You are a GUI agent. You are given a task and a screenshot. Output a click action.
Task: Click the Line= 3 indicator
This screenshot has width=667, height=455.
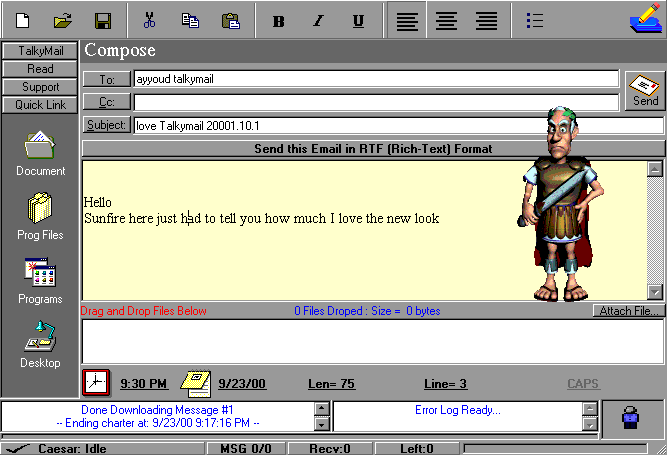(x=445, y=384)
